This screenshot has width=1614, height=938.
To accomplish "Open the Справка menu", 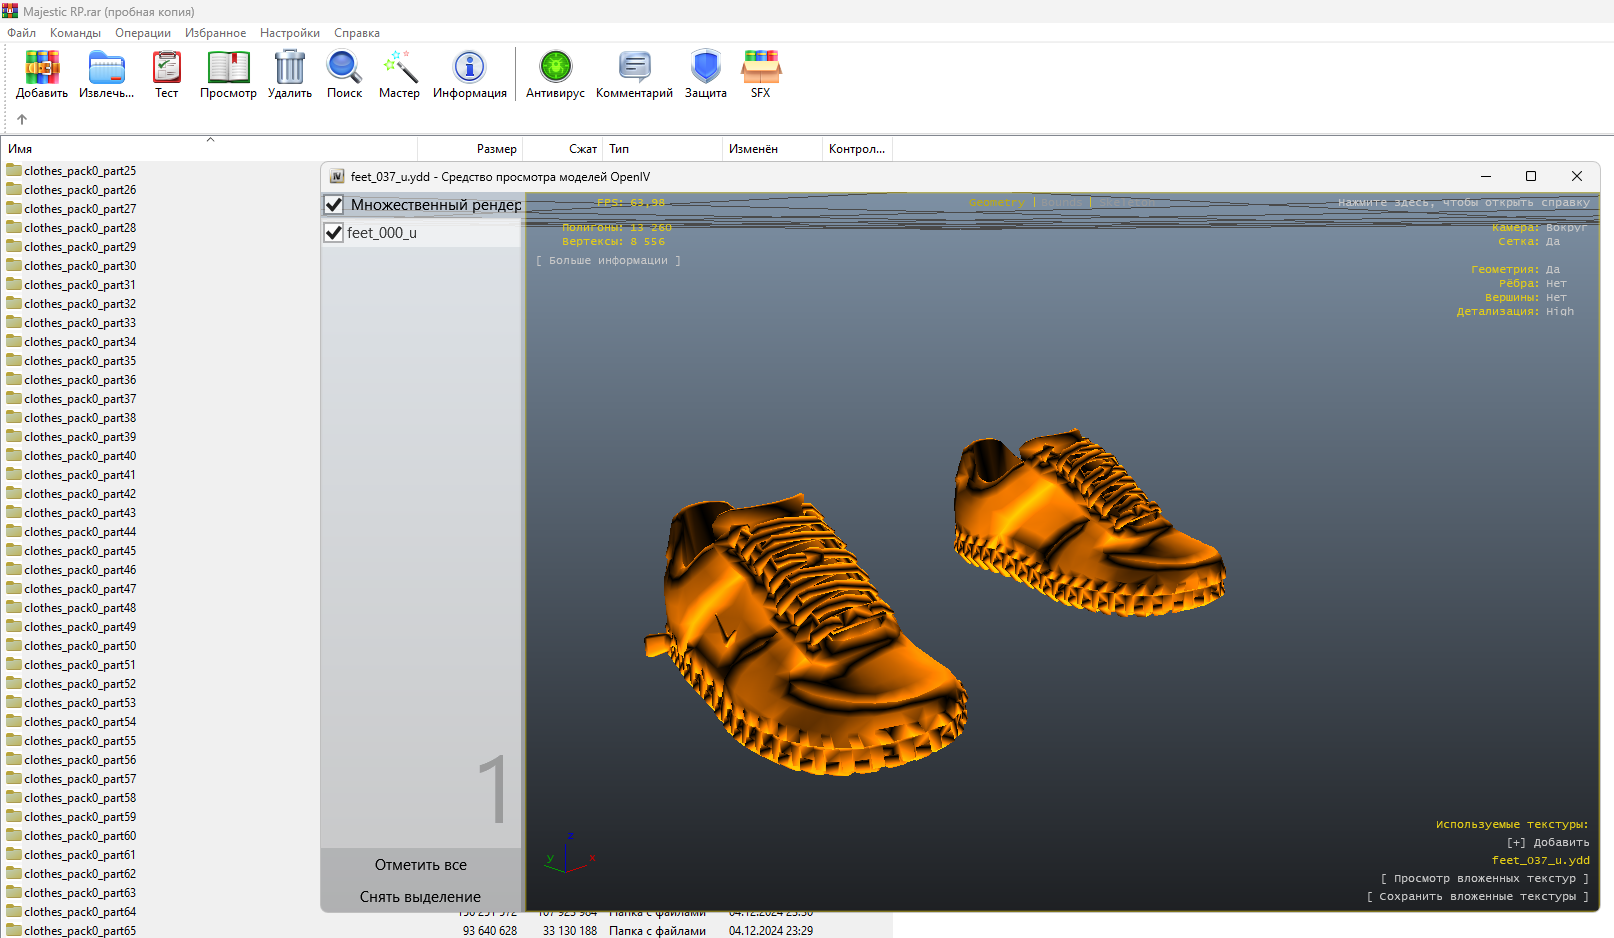I will [x=357, y=33].
